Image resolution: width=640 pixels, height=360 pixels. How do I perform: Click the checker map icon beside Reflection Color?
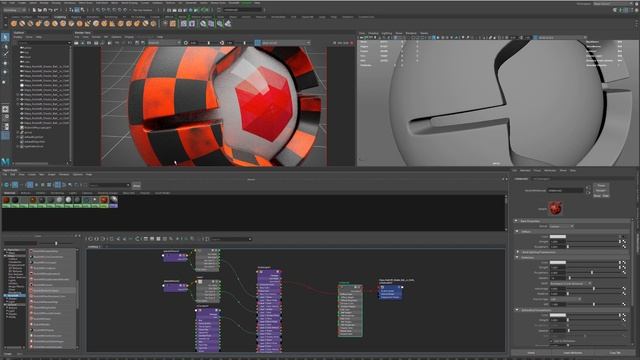pyautogui.click(x=624, y=262)
